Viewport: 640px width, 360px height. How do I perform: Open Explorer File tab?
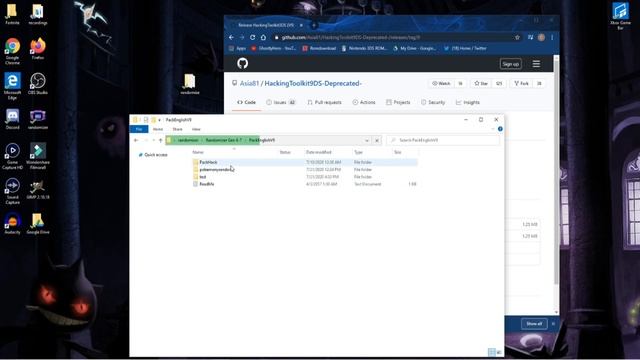pos(139,129)
